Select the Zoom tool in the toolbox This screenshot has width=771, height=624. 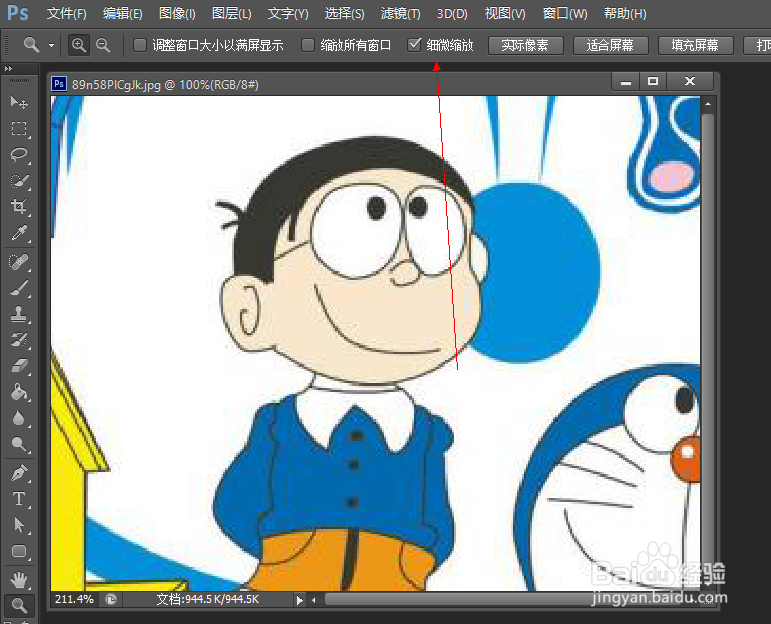[x=19, y=605]
